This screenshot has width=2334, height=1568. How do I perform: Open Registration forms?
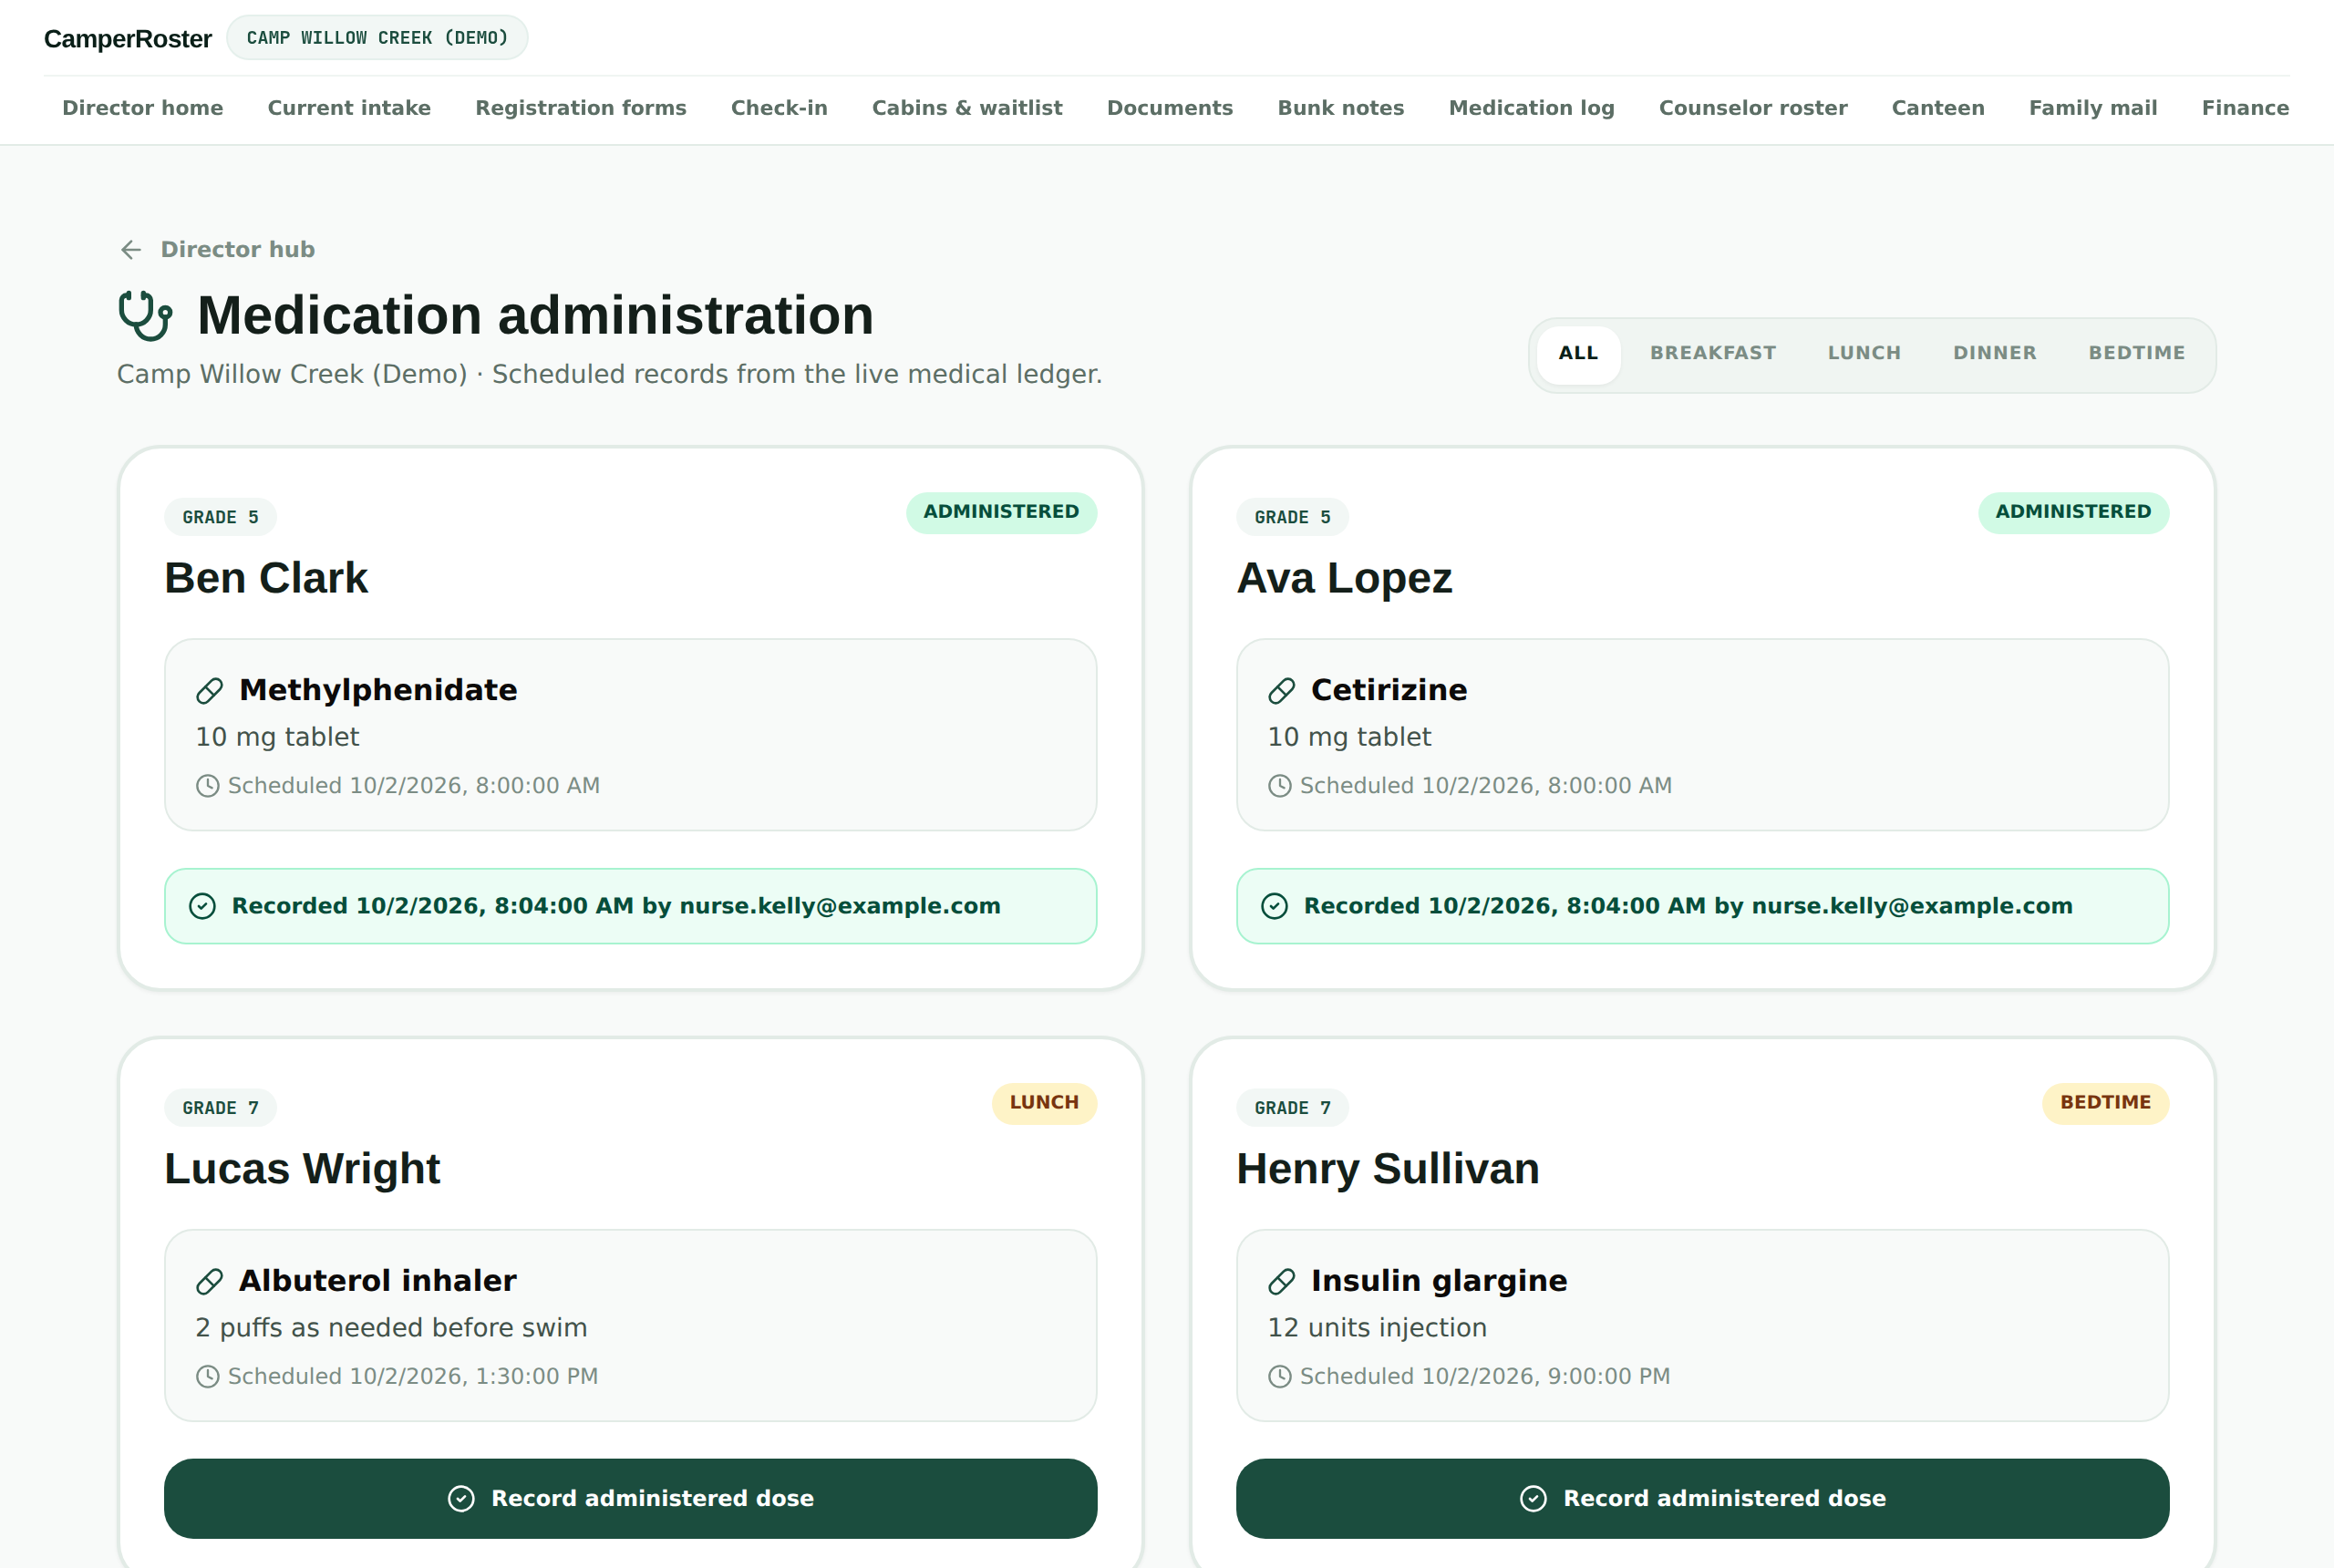581,108
